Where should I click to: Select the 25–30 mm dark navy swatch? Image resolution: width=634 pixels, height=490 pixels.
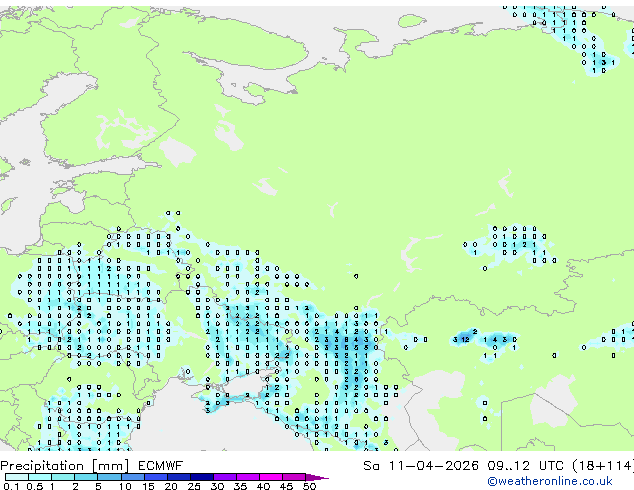pyautogui.click(x=202, y=477)
